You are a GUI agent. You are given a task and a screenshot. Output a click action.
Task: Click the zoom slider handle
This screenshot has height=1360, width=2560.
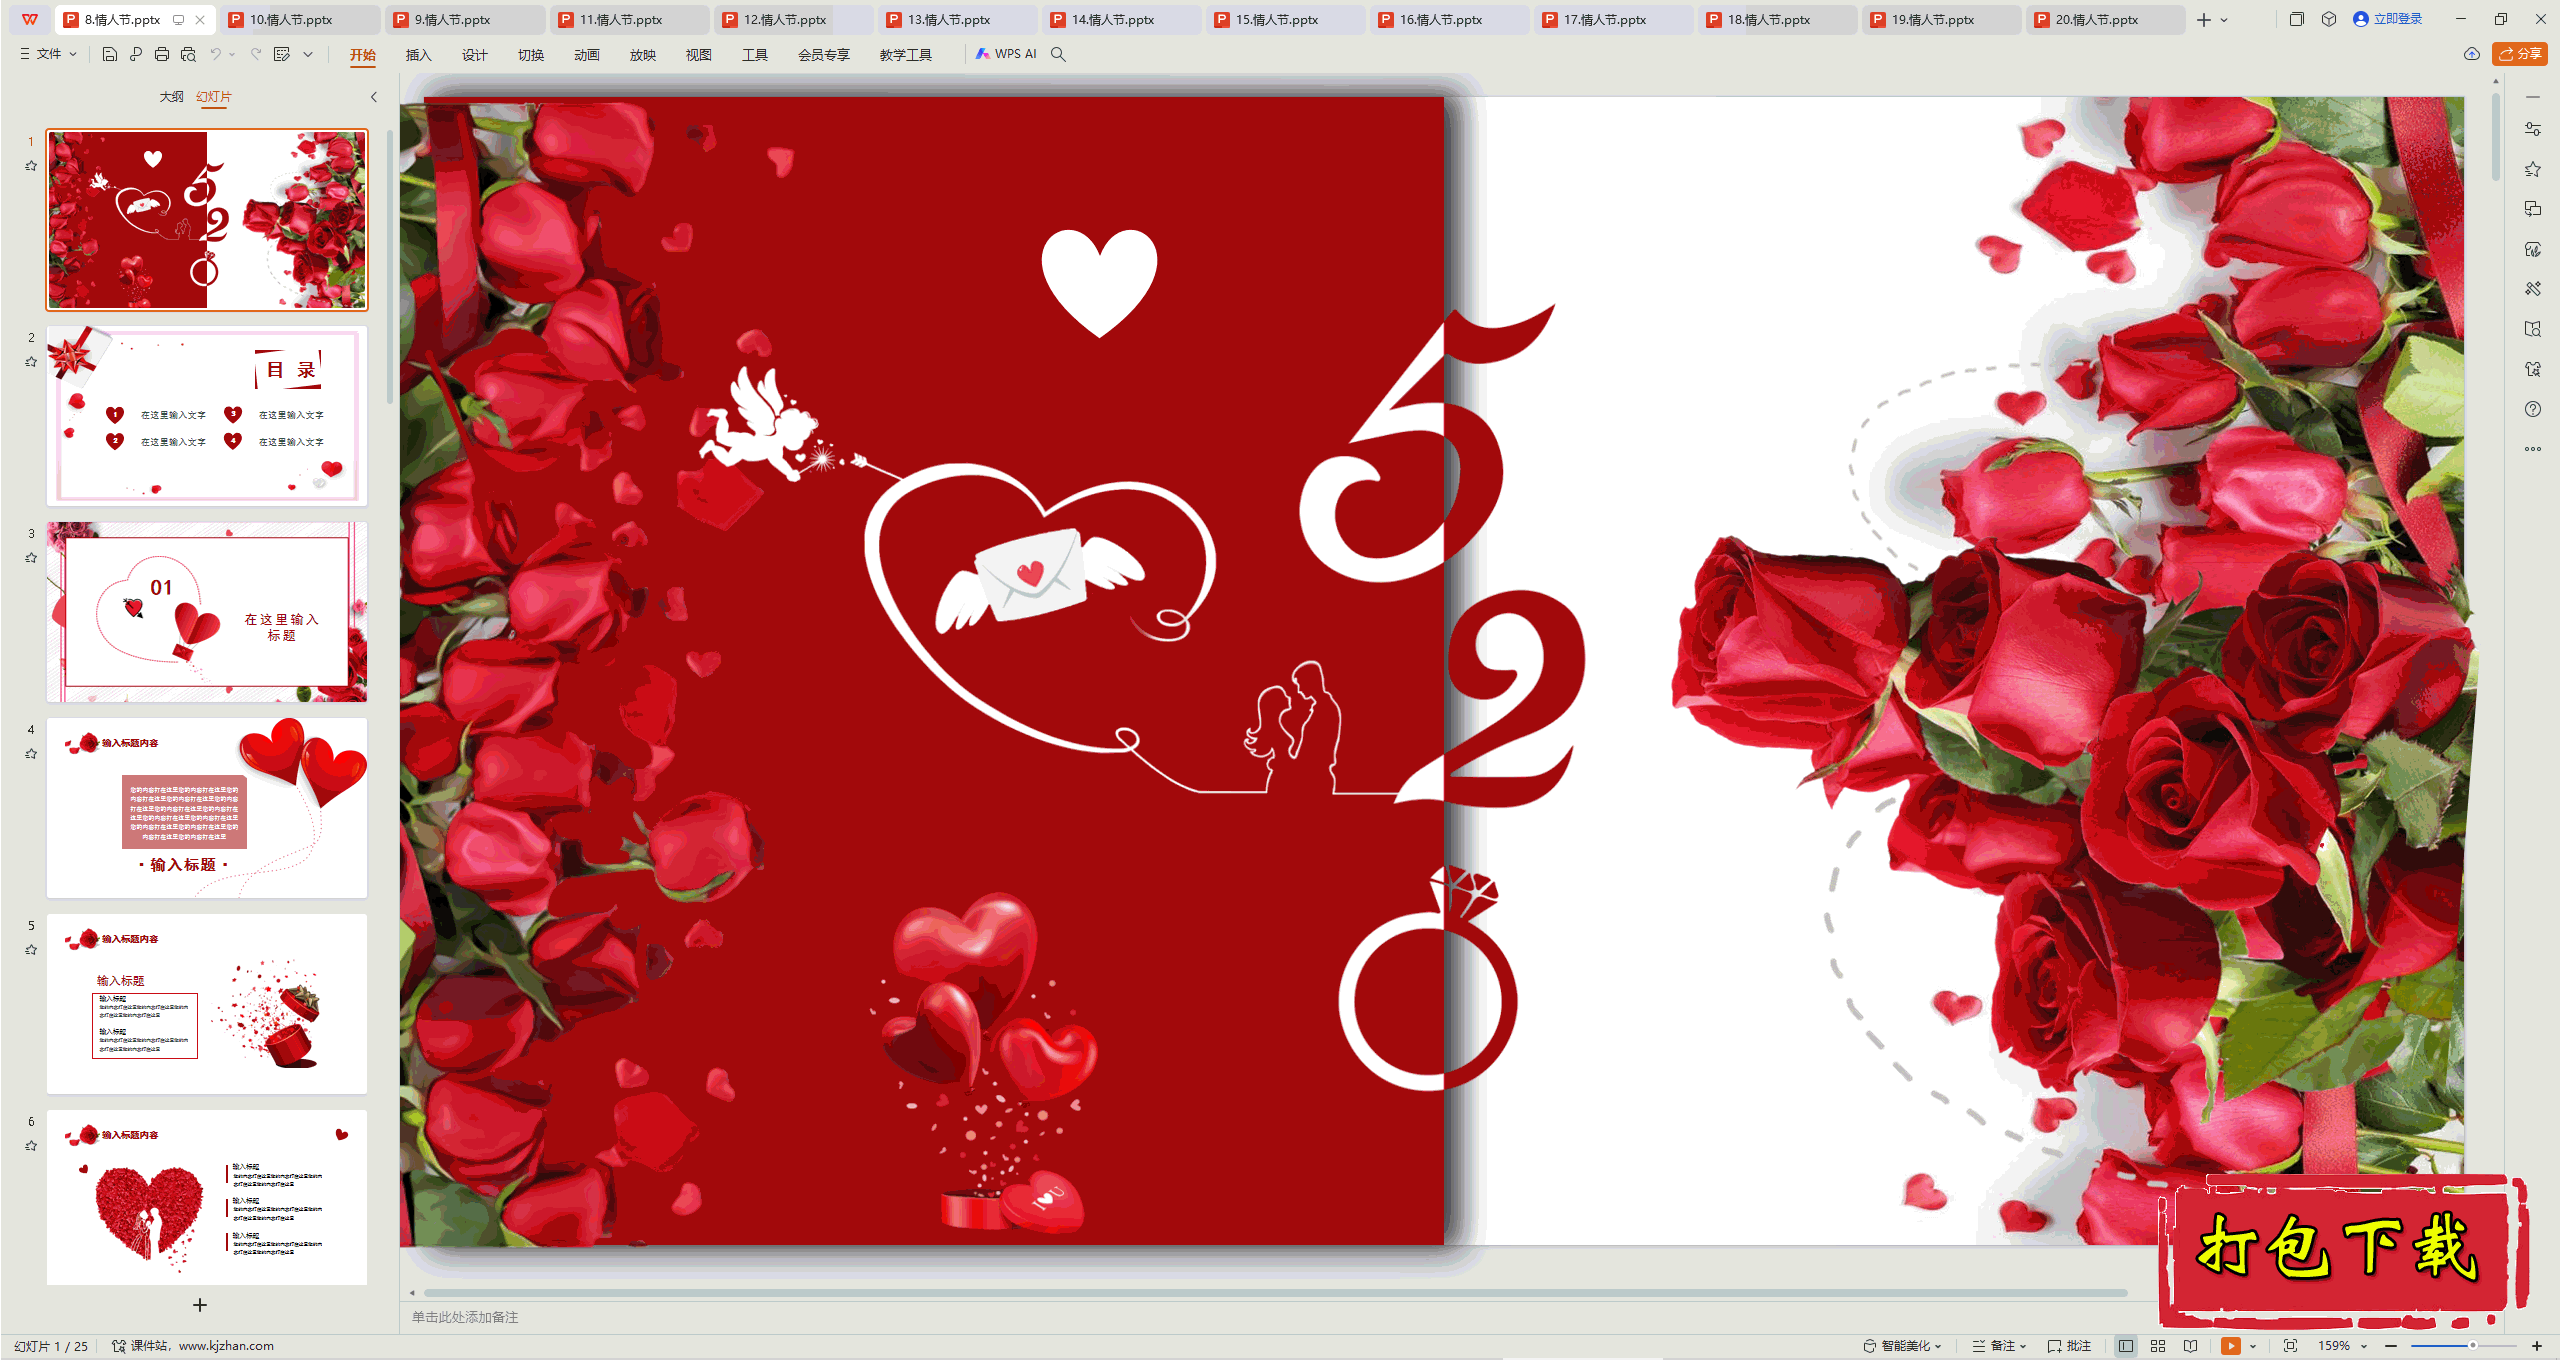coord(2472,1346)
